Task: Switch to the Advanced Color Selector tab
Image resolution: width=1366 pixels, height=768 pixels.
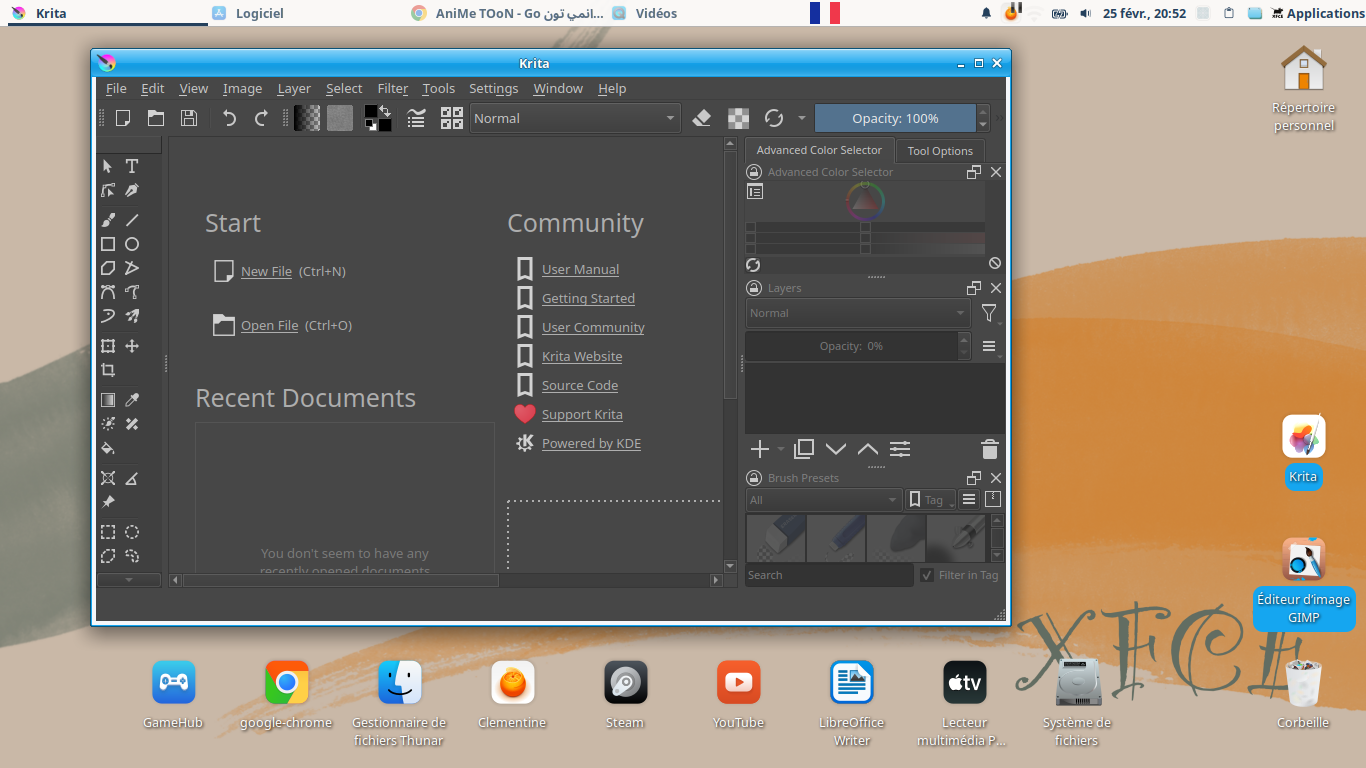Action: pos(819,150)
